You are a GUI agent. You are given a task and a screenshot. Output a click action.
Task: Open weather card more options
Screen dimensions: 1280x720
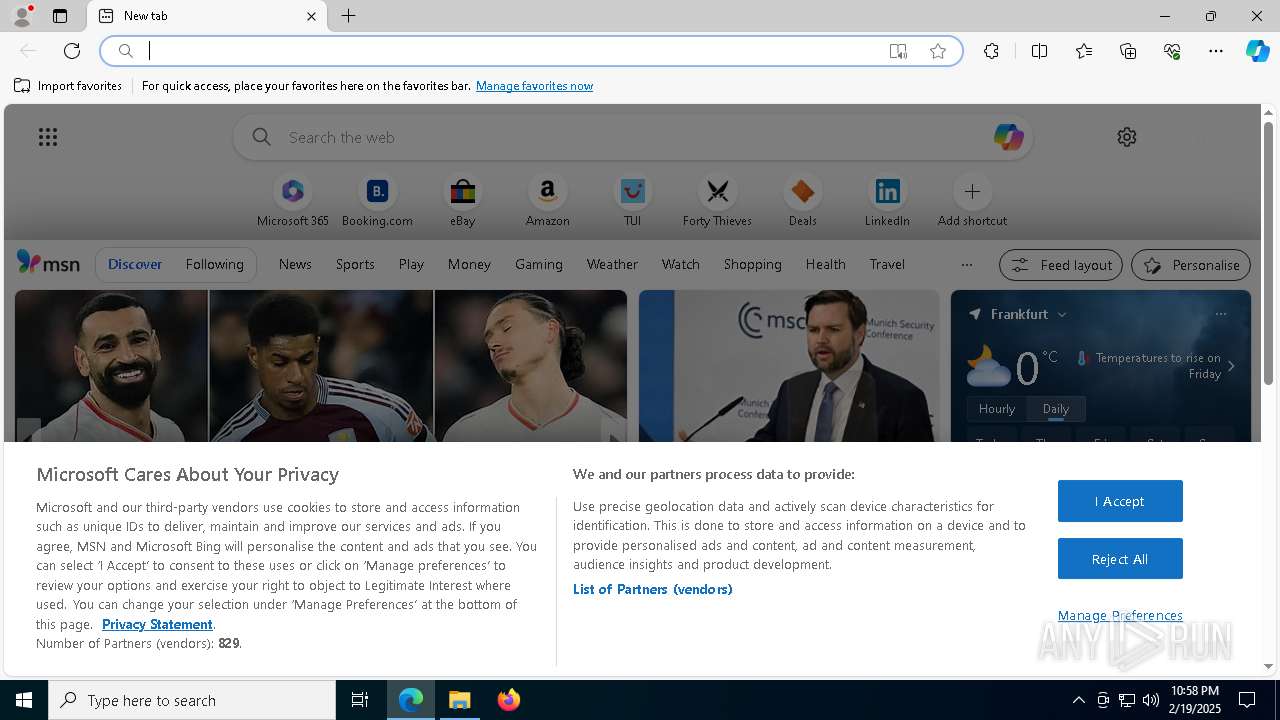pyautogui.click(x=1220, y=314)
